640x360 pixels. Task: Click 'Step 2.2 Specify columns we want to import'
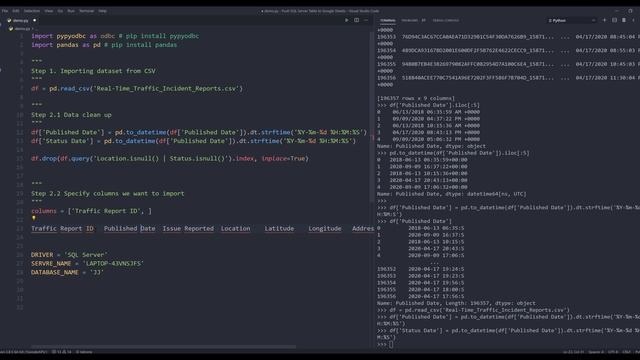point(108,194)
